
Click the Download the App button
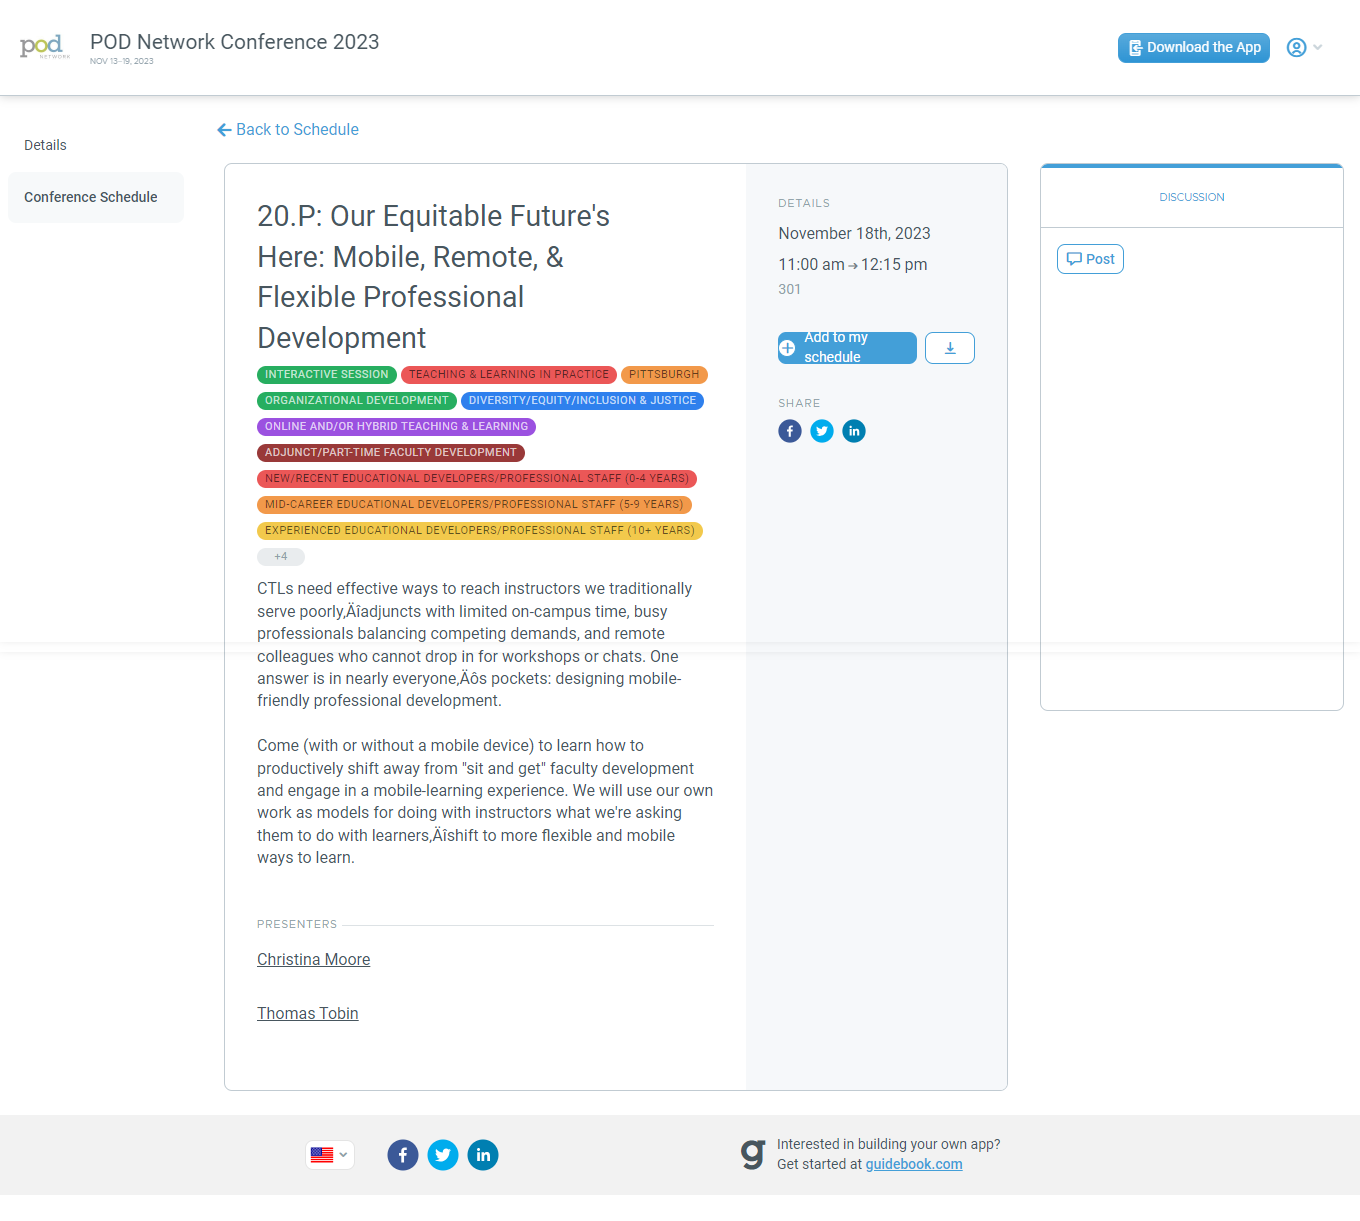1193,47
